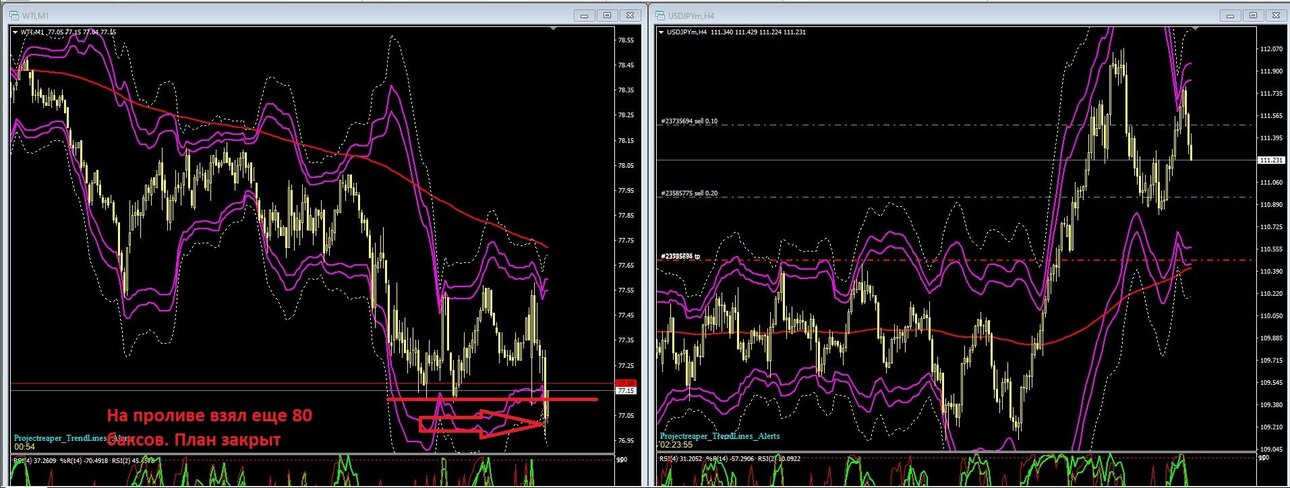Click the WTI OHLC values 77.05 77.15 77.04 77.15
Screen dimensions: 1290x488
coord(83,32)
